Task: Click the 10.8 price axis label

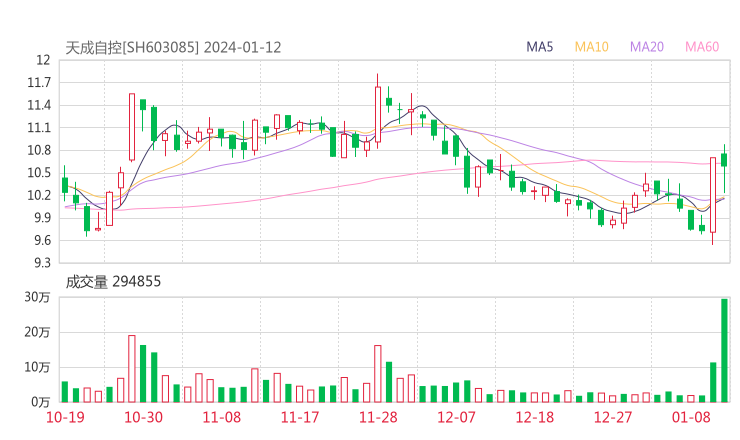Action: (39, 150)
